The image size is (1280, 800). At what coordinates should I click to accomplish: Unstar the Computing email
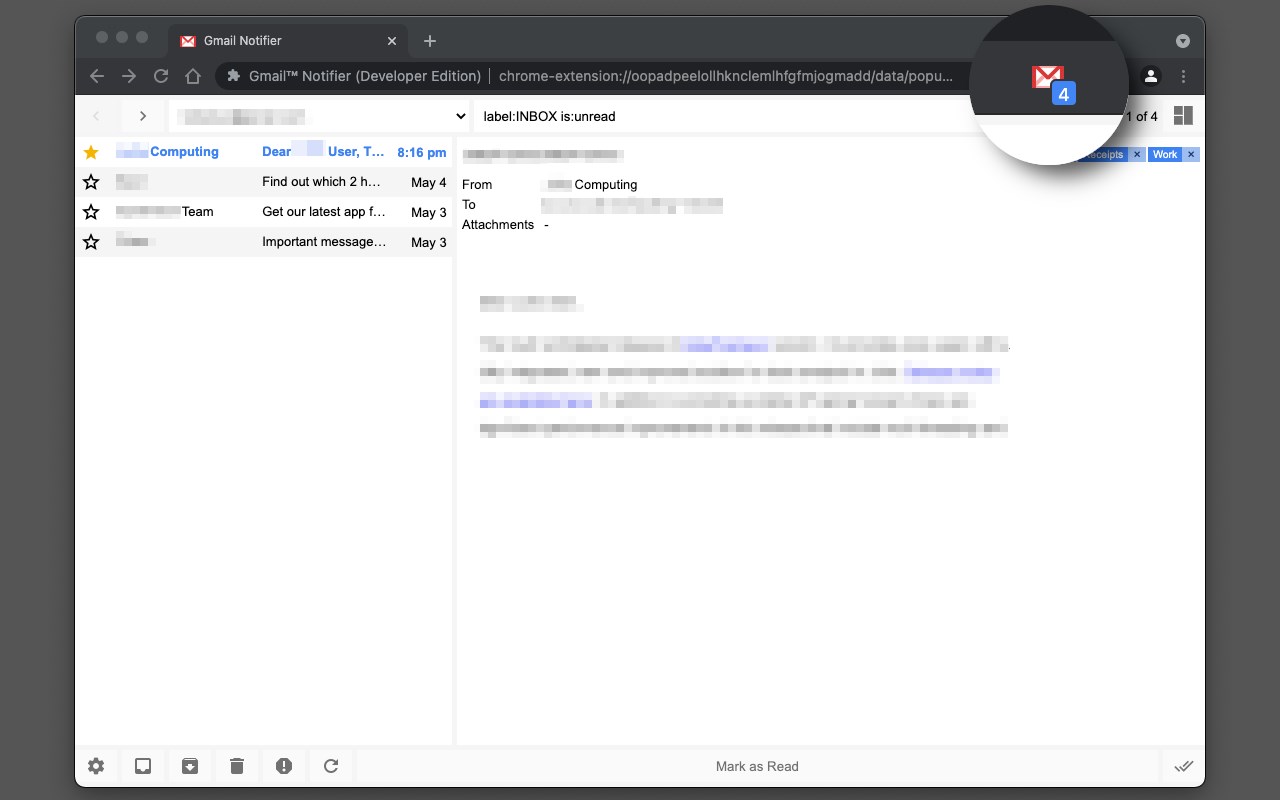click(x=91, y=152)
